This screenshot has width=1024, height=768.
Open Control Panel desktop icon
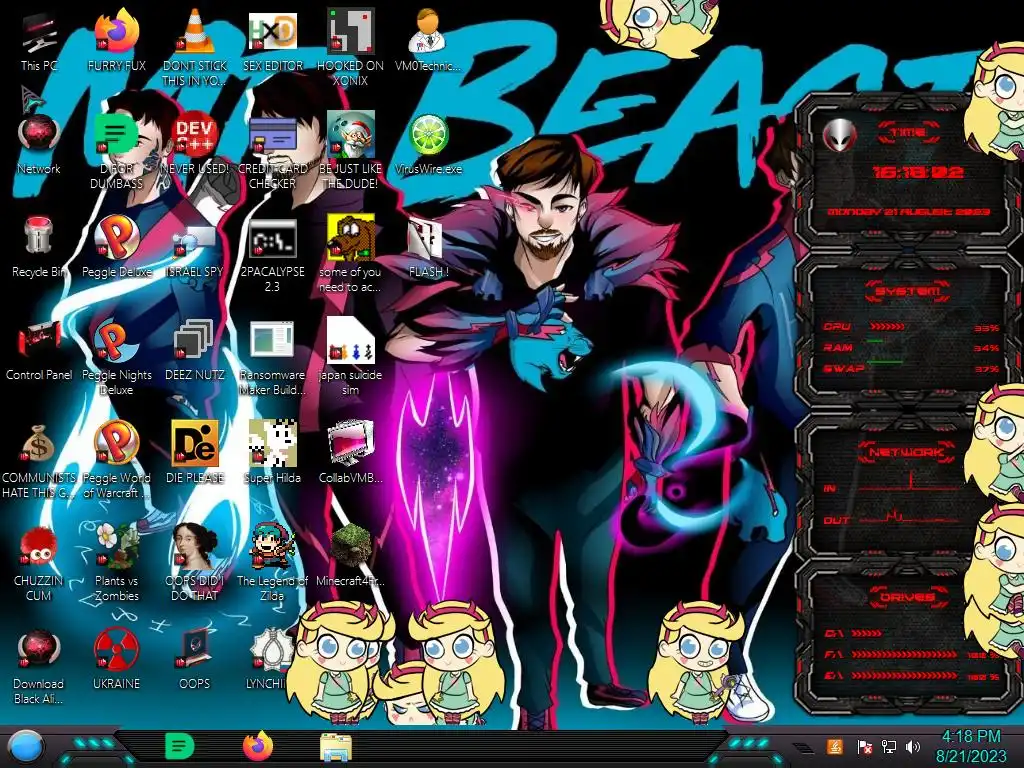click(x=39, y=351)
